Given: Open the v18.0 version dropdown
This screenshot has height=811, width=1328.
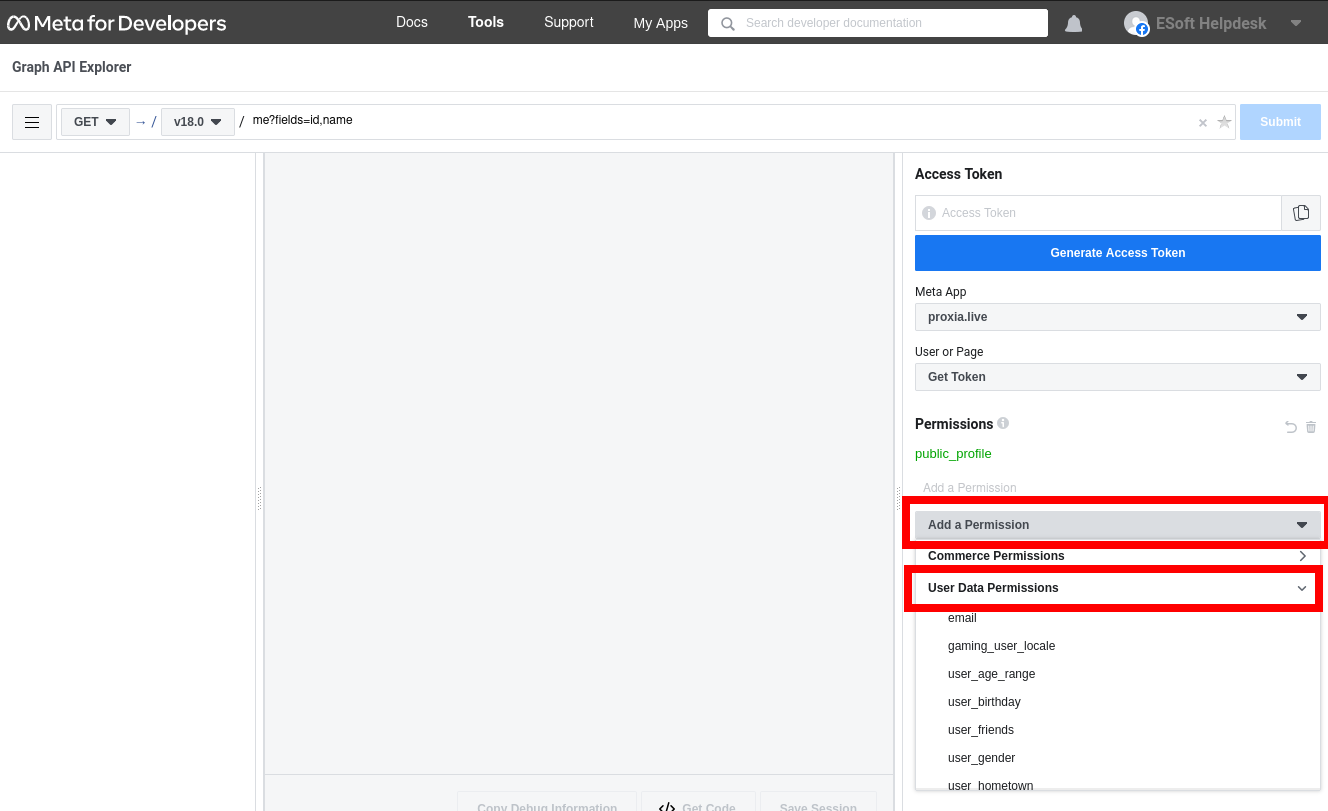Looking at the screenshot, I should pyautogui.click(x=197, y=122).
